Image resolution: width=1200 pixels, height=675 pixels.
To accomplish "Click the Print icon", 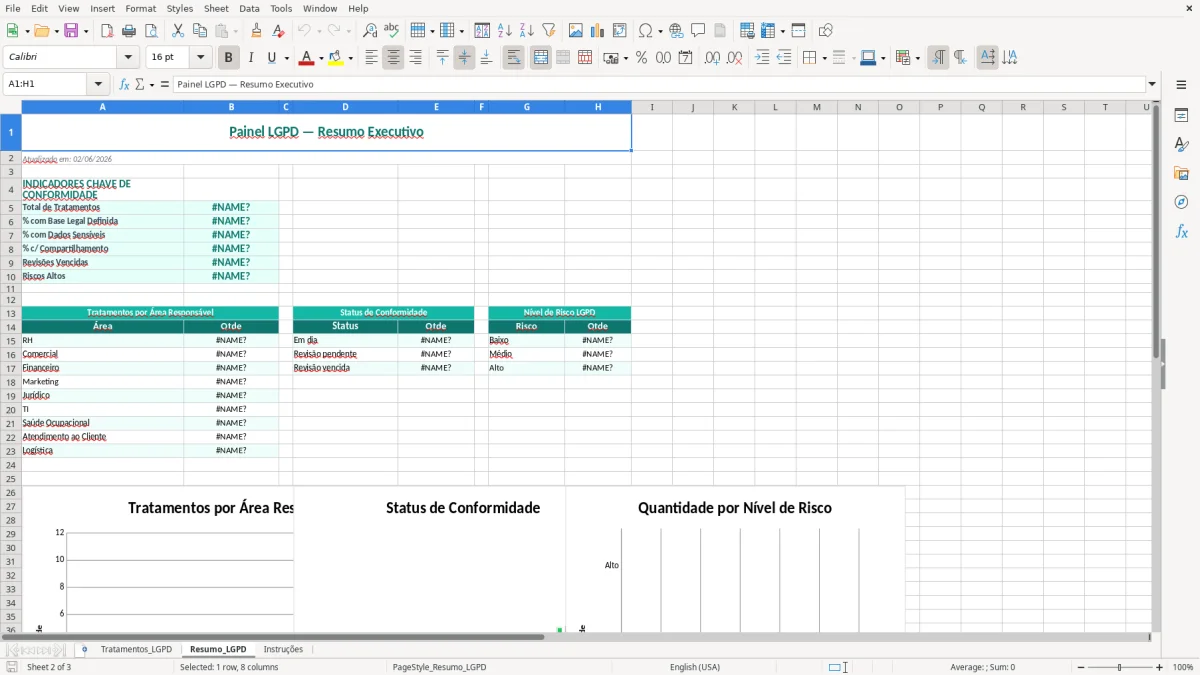I will click(129, 31).
